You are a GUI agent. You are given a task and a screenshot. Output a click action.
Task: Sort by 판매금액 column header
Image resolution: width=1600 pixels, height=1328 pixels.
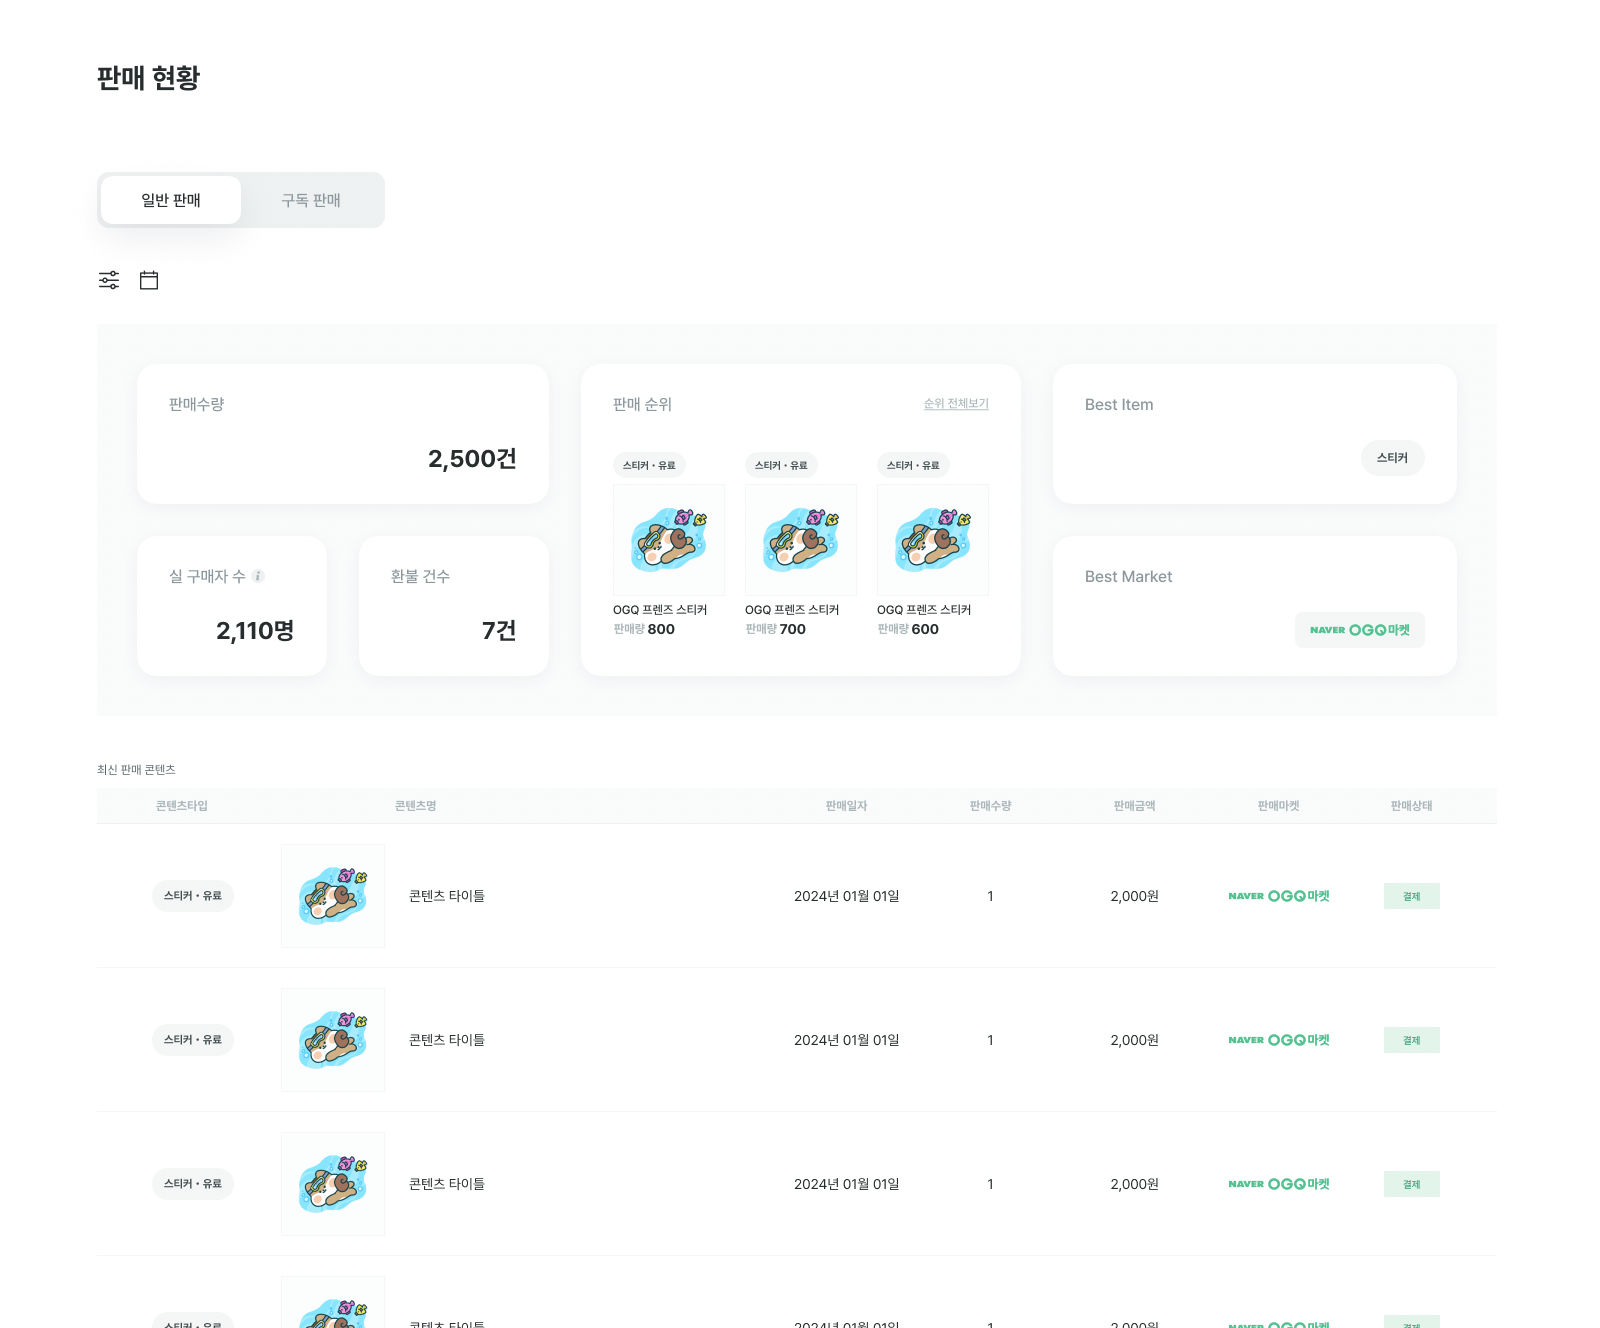pyautogui.click(x=1134, y=806)
